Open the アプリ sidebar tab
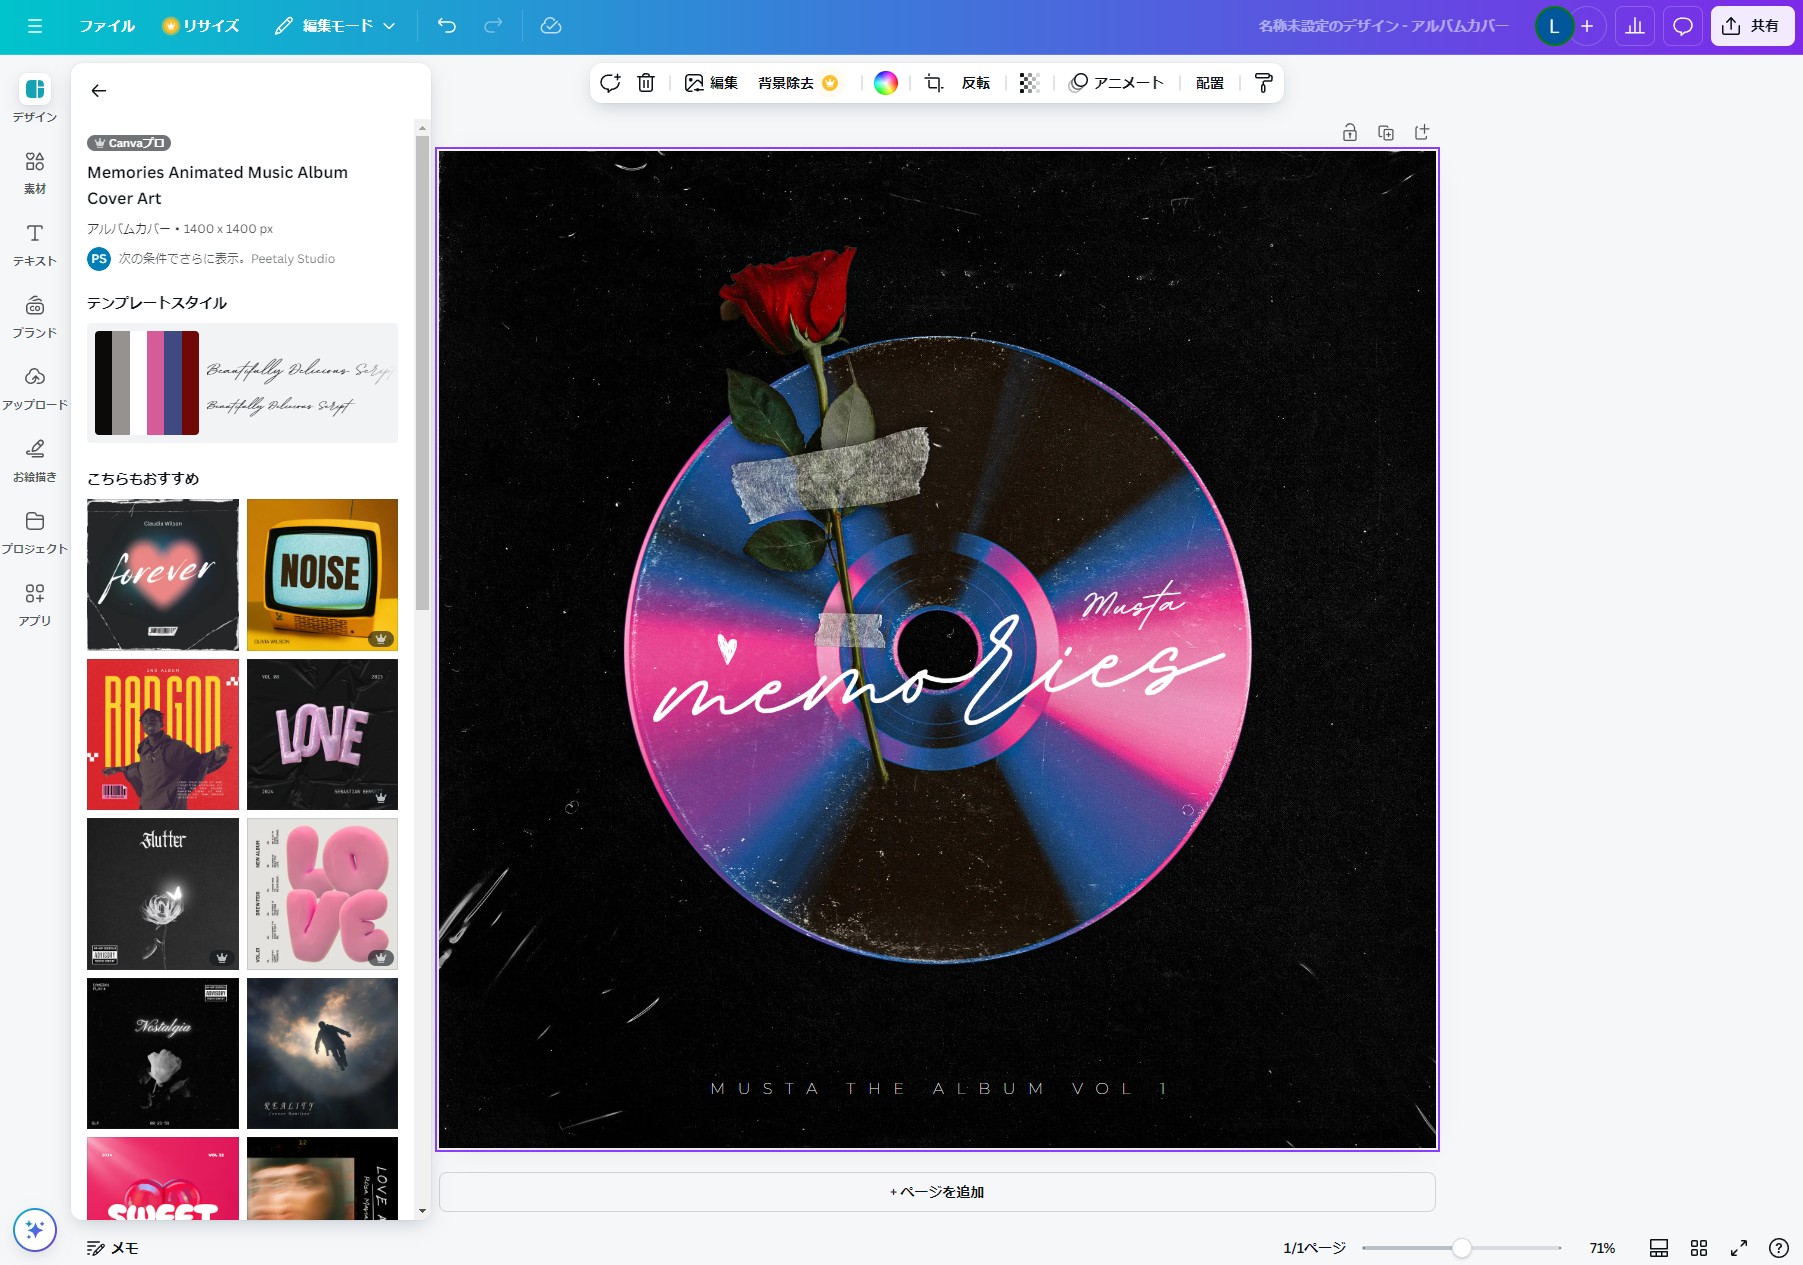 point(35,604)
